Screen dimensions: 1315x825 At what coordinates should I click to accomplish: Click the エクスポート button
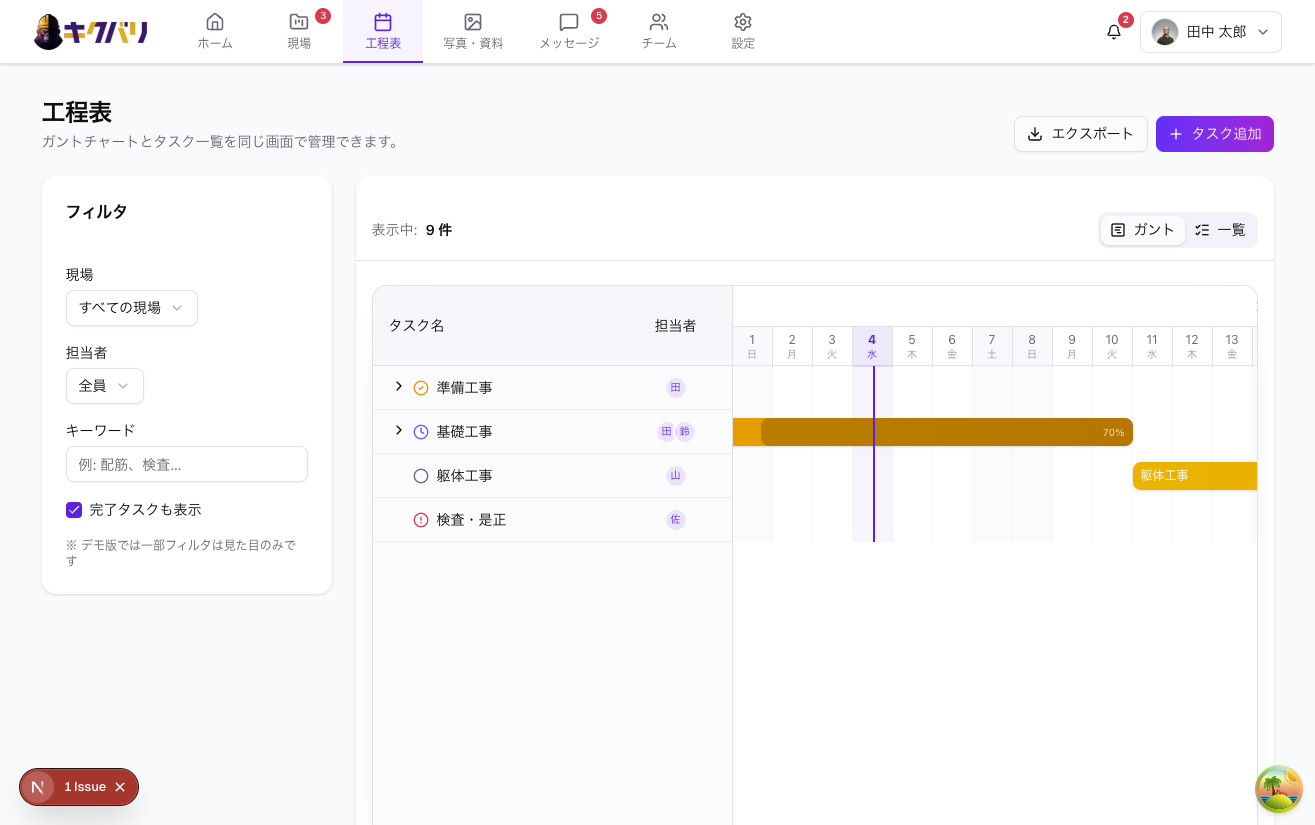(x=1080, y=134)
